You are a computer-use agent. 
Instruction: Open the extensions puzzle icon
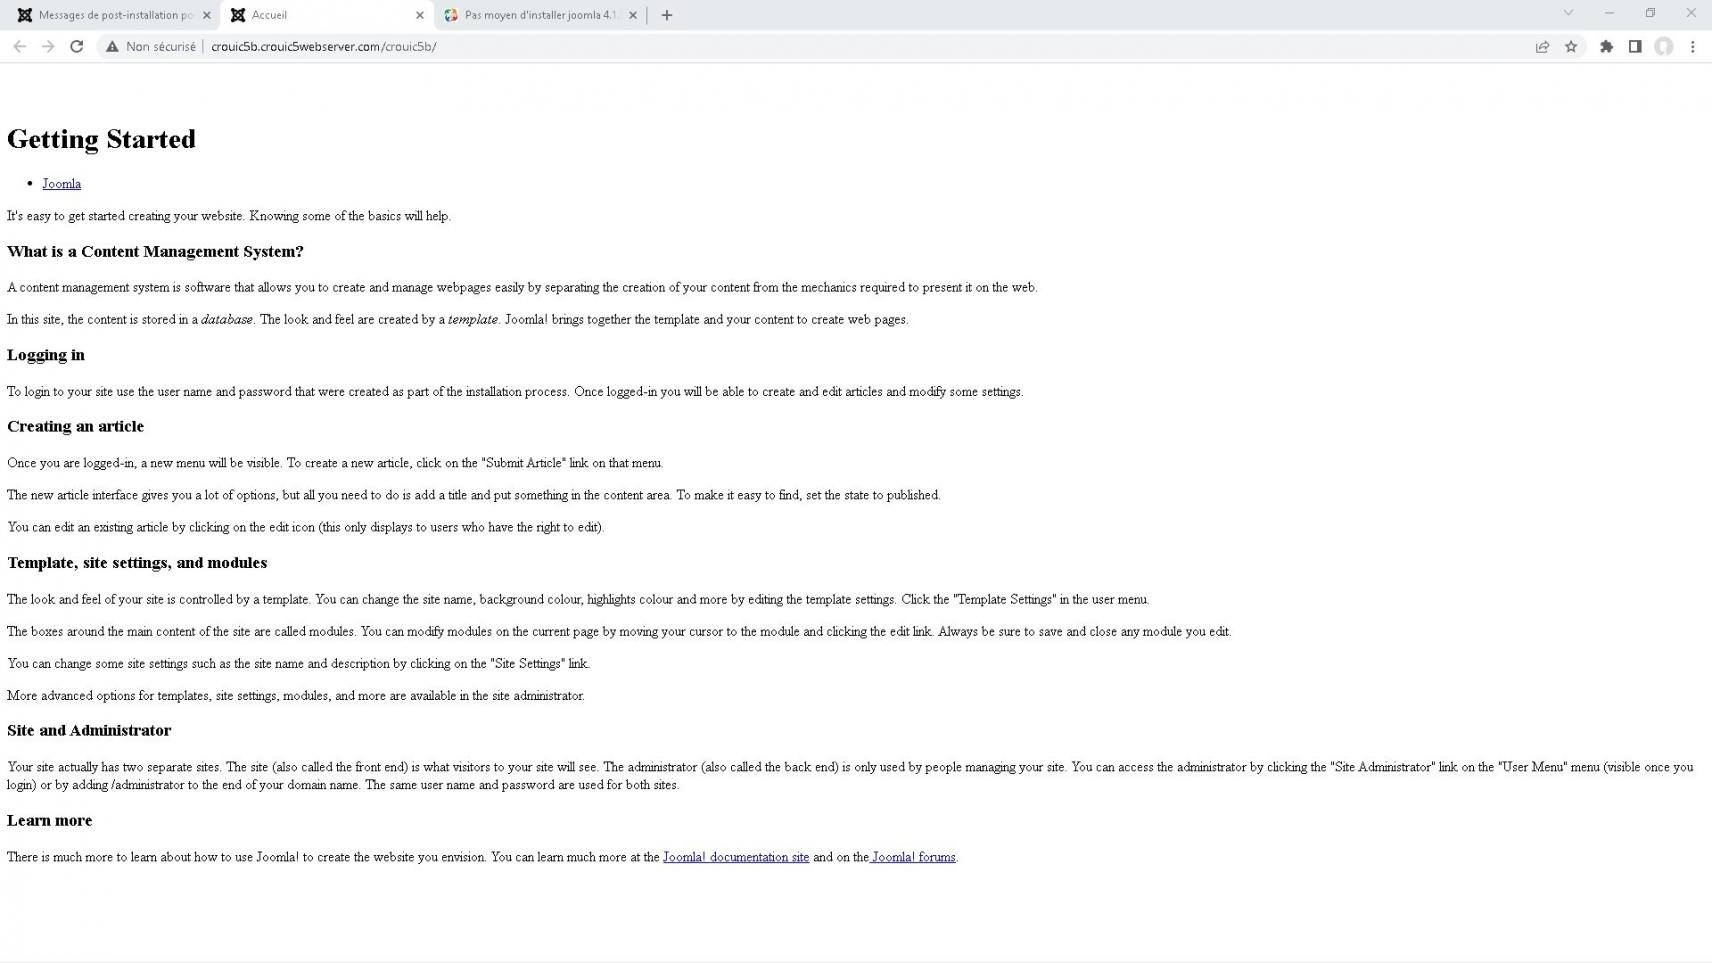point(1606,46)
